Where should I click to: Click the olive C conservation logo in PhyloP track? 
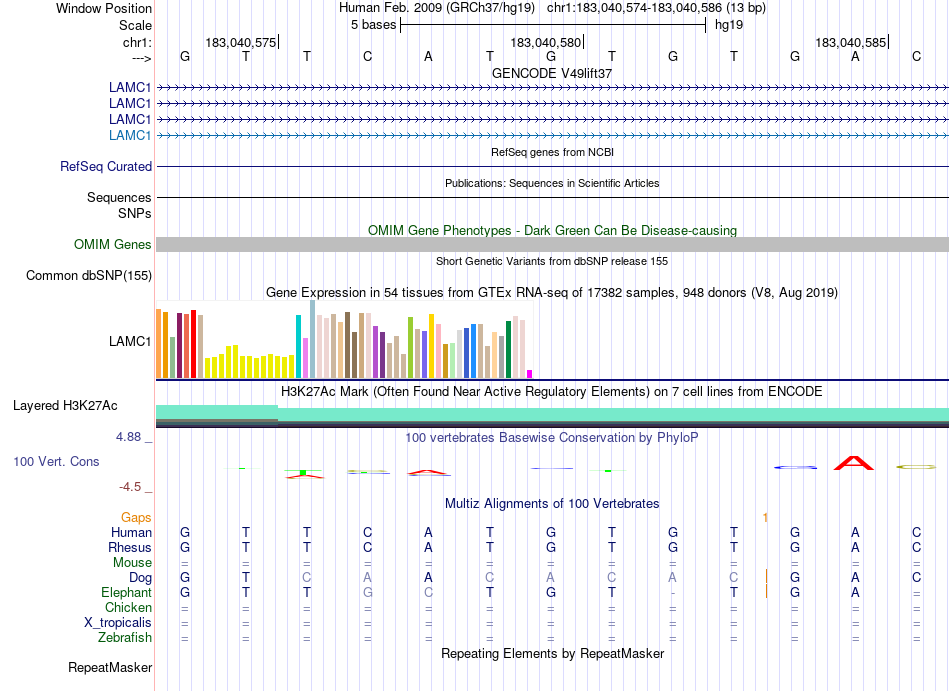click(916, 467)
